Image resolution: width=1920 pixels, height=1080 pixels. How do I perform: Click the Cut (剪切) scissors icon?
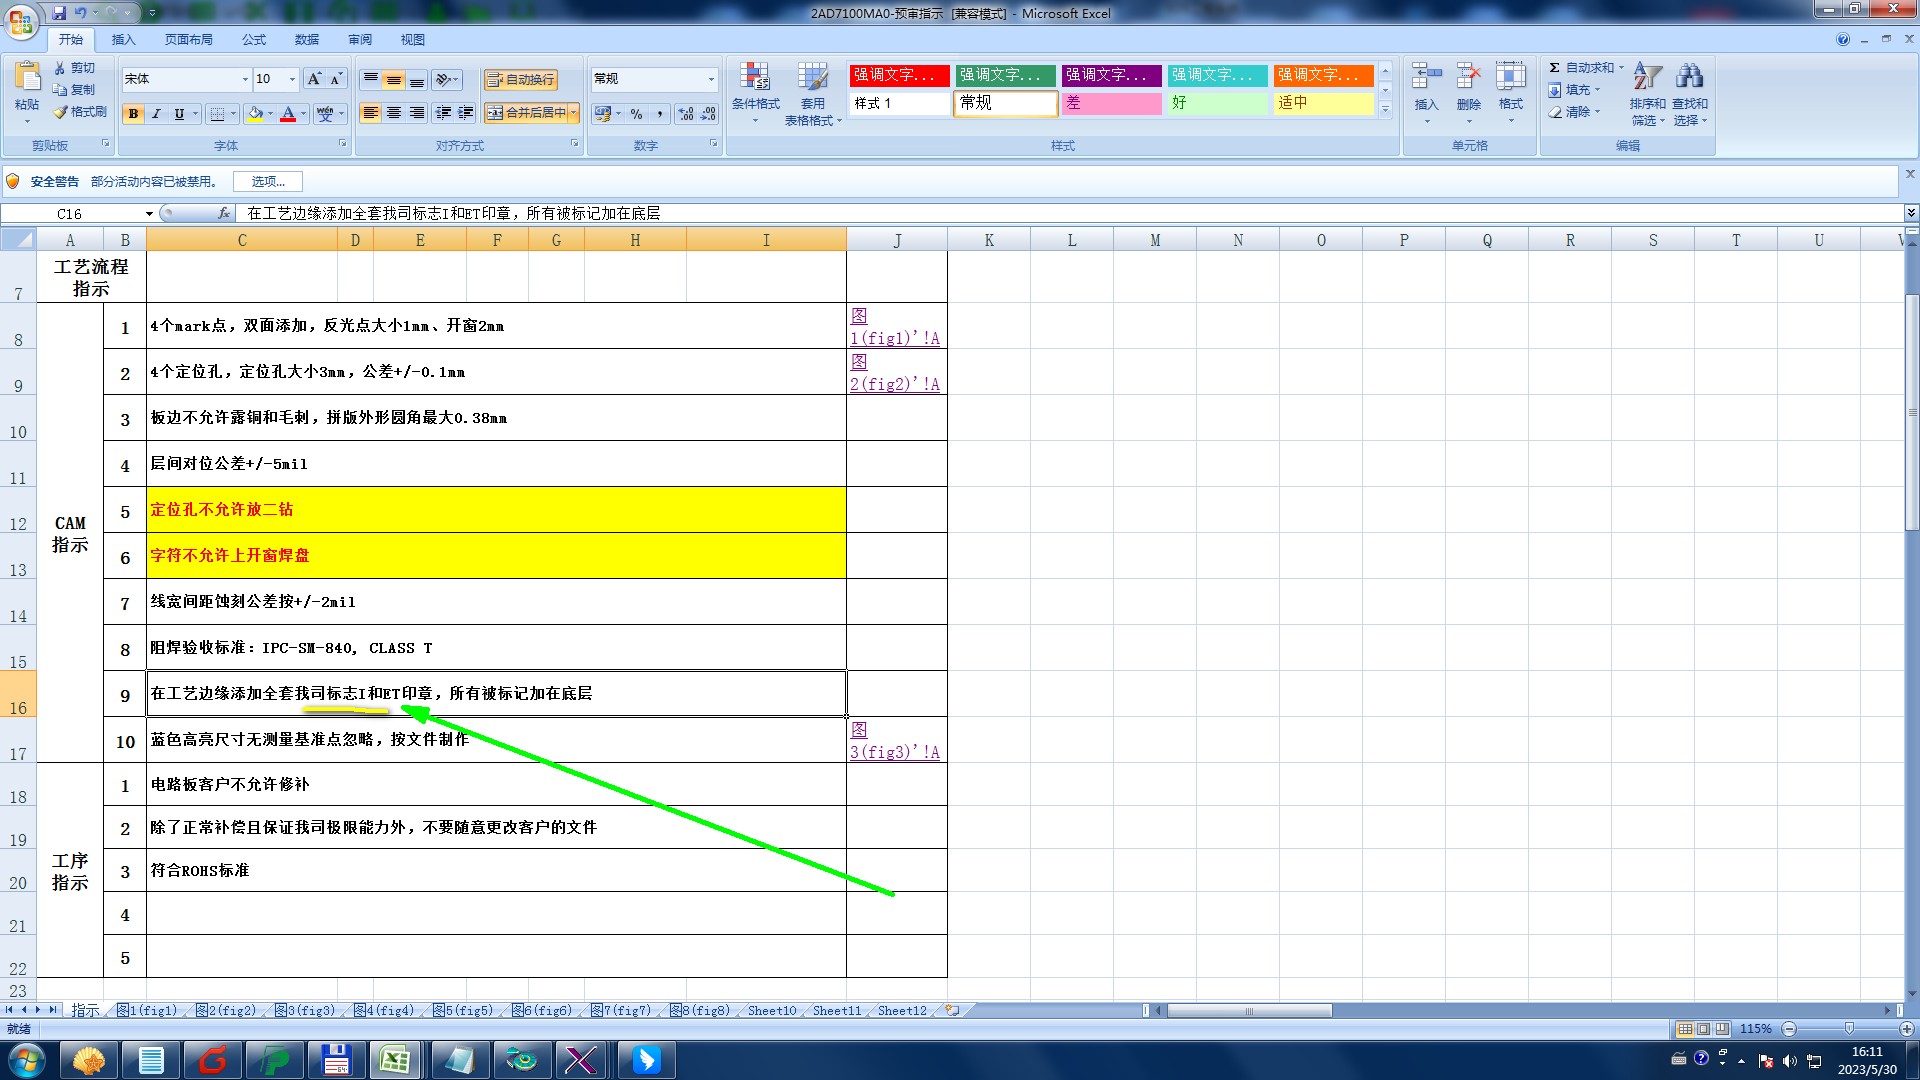pos(60,68)
